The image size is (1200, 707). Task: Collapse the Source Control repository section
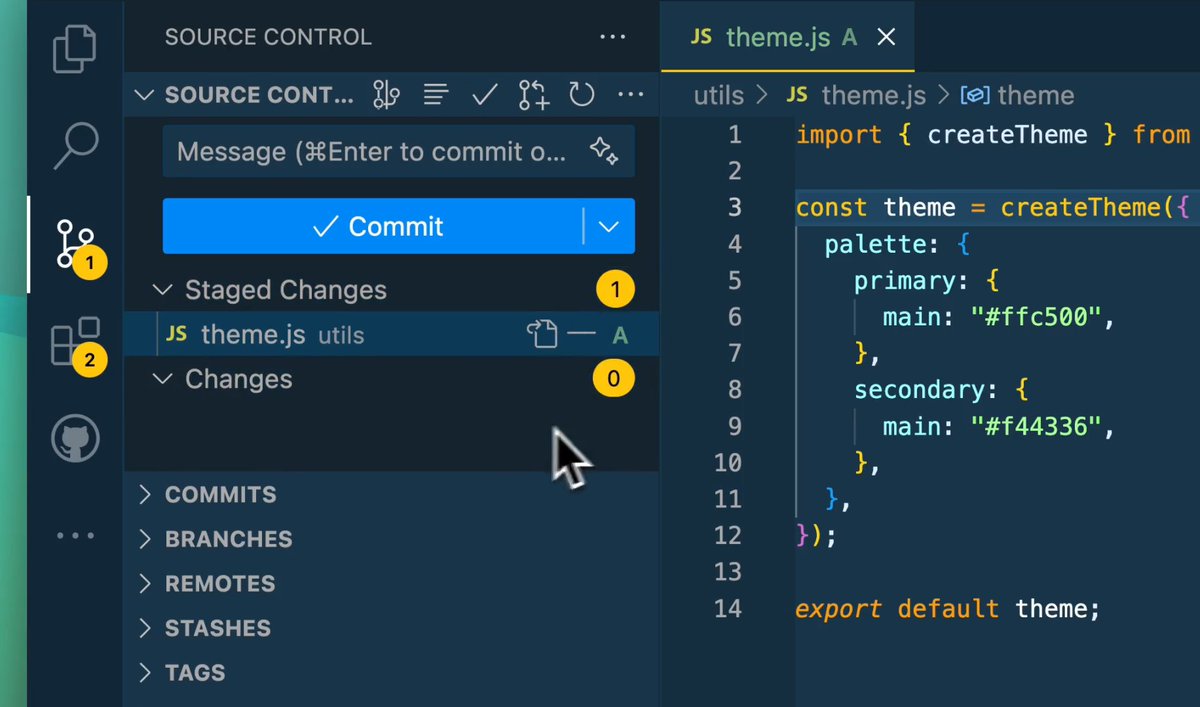[x=144, y=95]
